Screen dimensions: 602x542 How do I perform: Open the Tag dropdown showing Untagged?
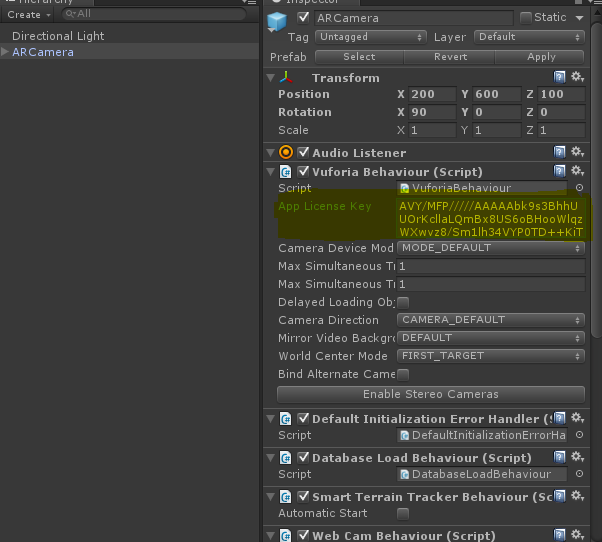pos(370,37)
